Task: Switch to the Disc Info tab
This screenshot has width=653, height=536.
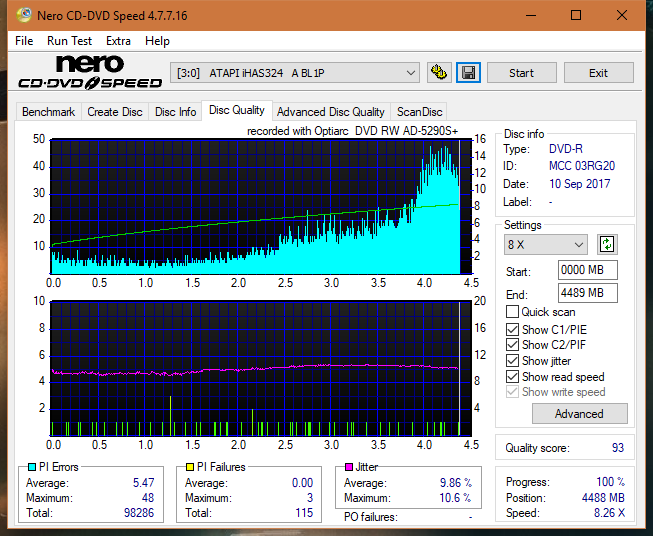Action: pos(175,112)
